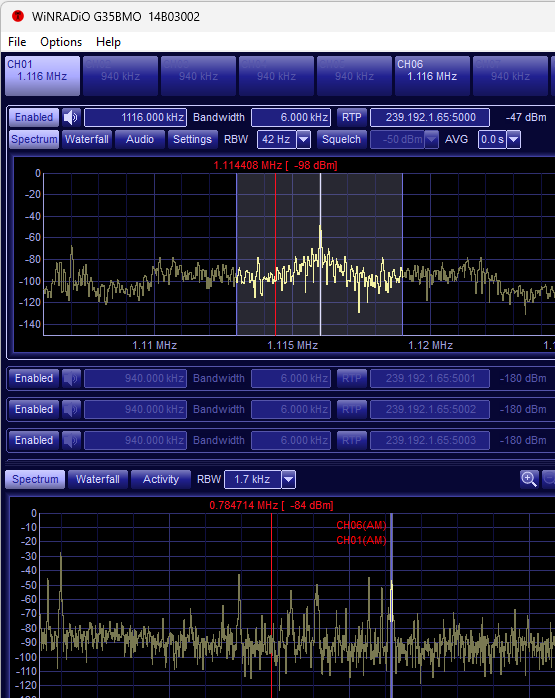Toggle speaker icon on the 239.192.1.65:5003 row
555x698 pixels.
(71, 440)
